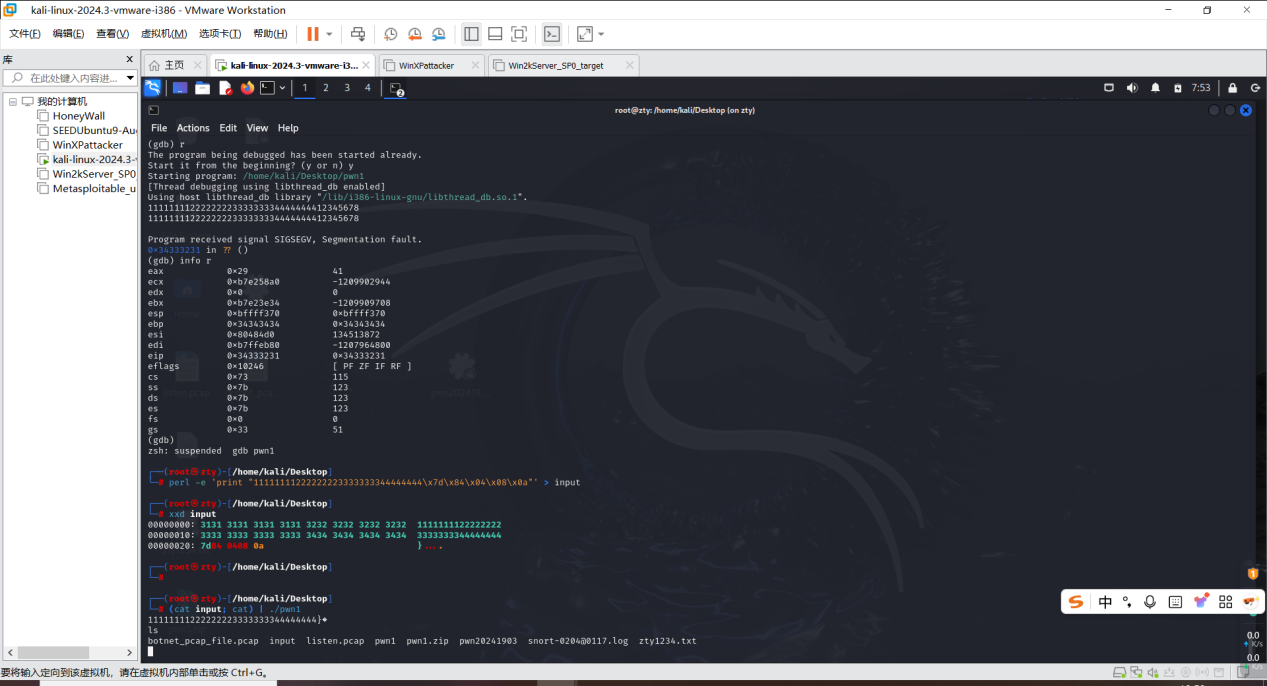Open the Kali applications menu dragon icon
Image resolution: width=1267 pixels, height=686 pixels.
[x=152, y=88]
